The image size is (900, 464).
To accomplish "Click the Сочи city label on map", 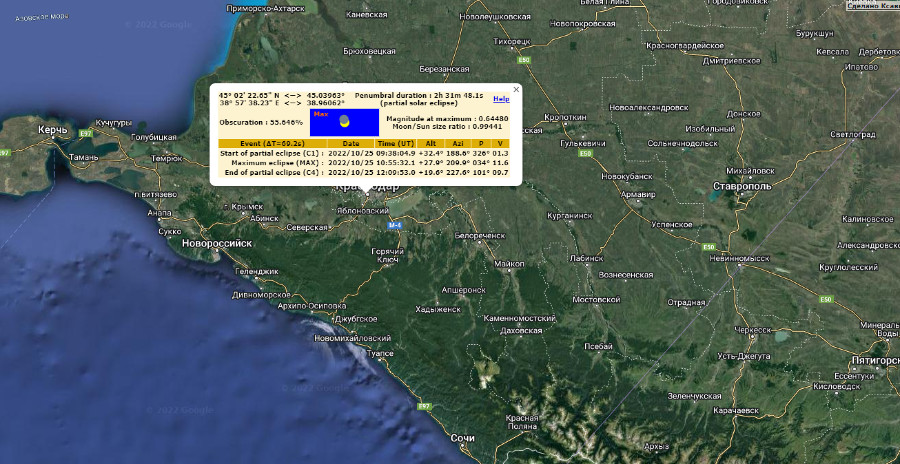I will 462,438.
